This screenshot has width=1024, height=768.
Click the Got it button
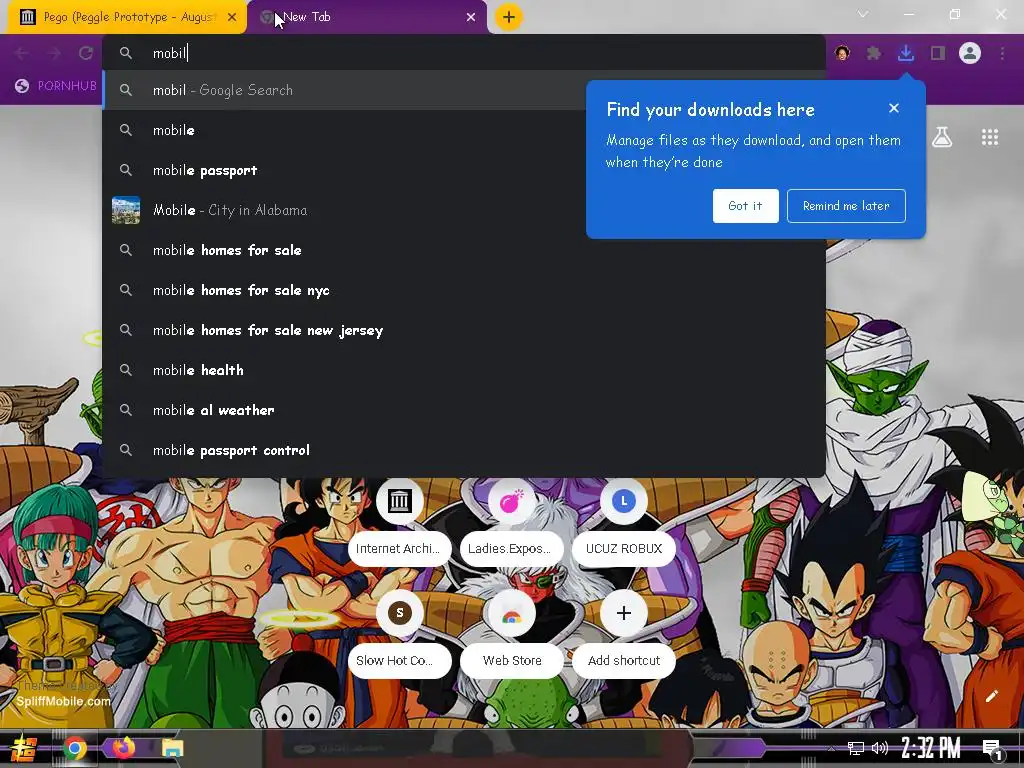pos(745,206)
